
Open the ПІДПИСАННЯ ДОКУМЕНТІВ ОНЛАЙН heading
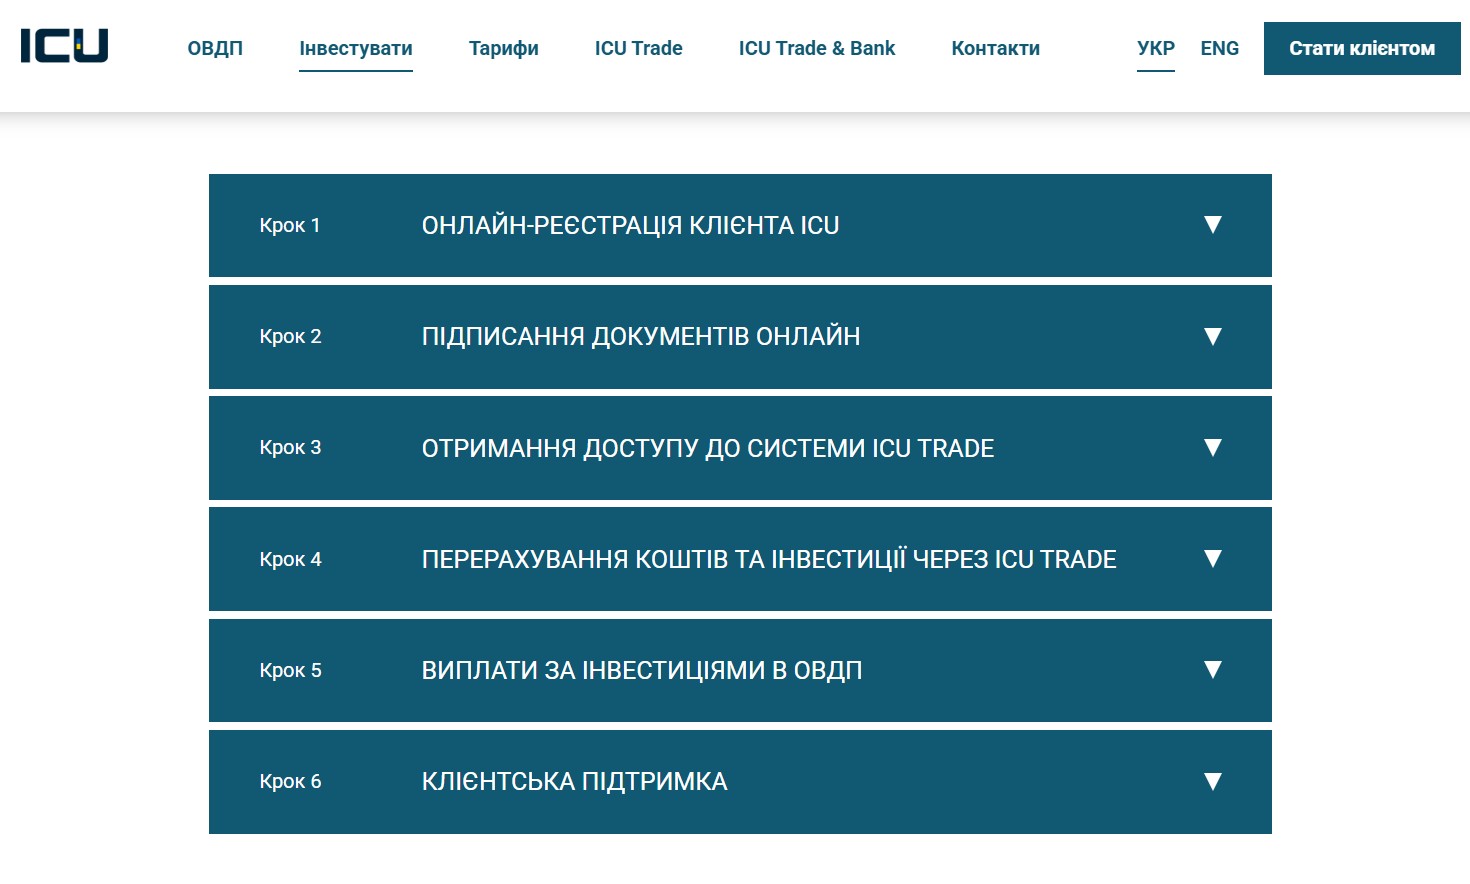point(641,336)
